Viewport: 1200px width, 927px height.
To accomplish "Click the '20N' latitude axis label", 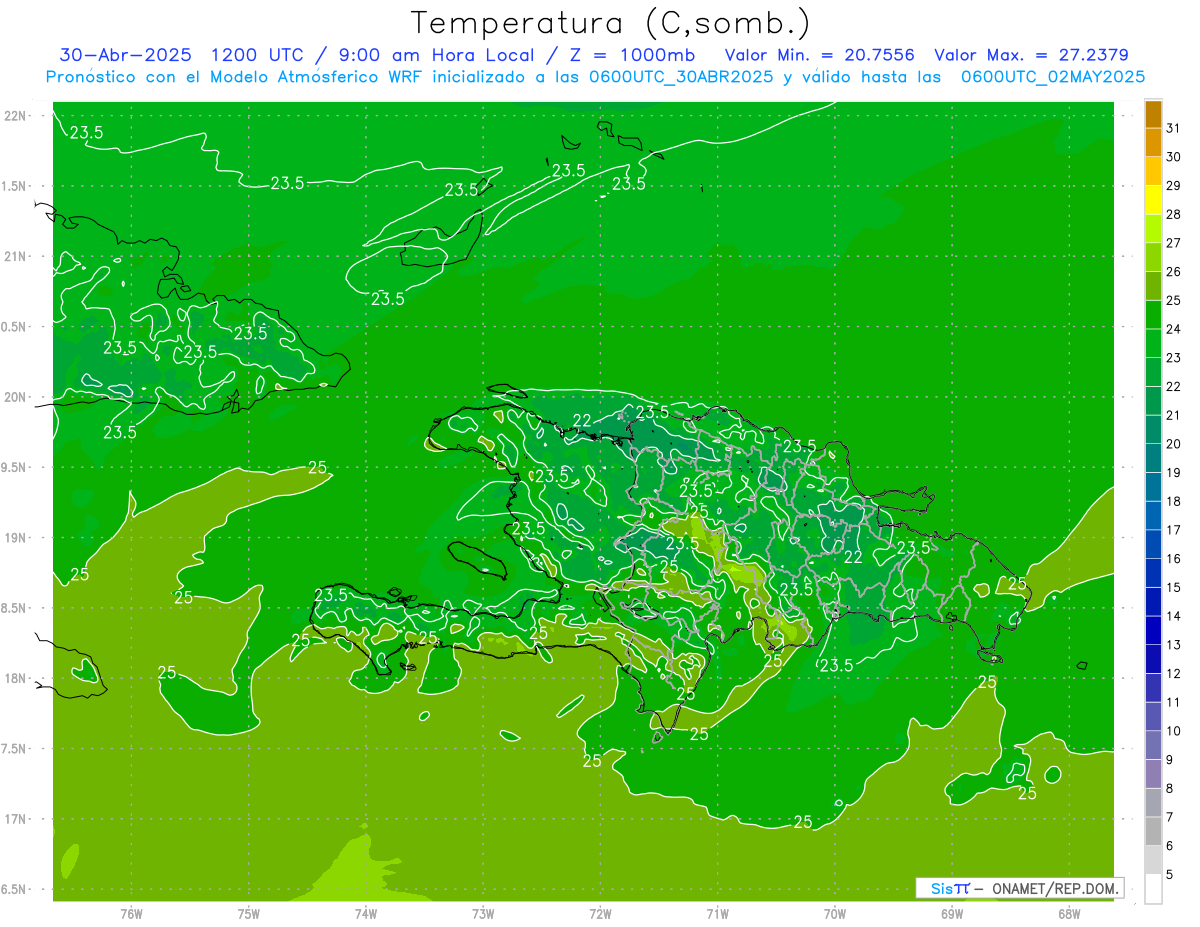I will click(x=17, y=397).
